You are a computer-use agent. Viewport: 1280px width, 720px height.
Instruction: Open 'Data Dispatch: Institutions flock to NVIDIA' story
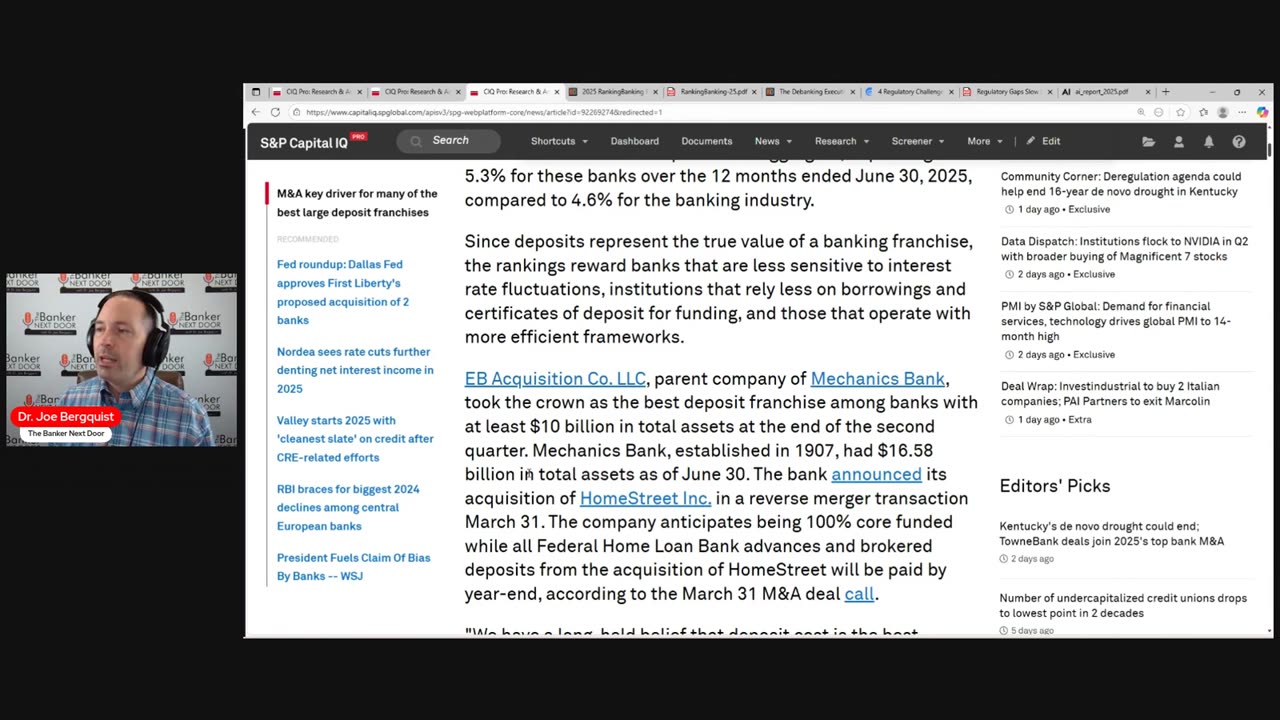point(1124,249)
